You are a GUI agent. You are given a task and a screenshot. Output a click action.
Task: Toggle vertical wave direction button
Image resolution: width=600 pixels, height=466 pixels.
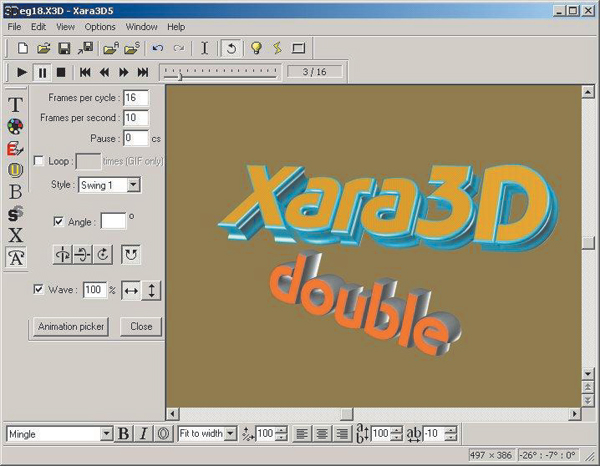coord(152,290)
